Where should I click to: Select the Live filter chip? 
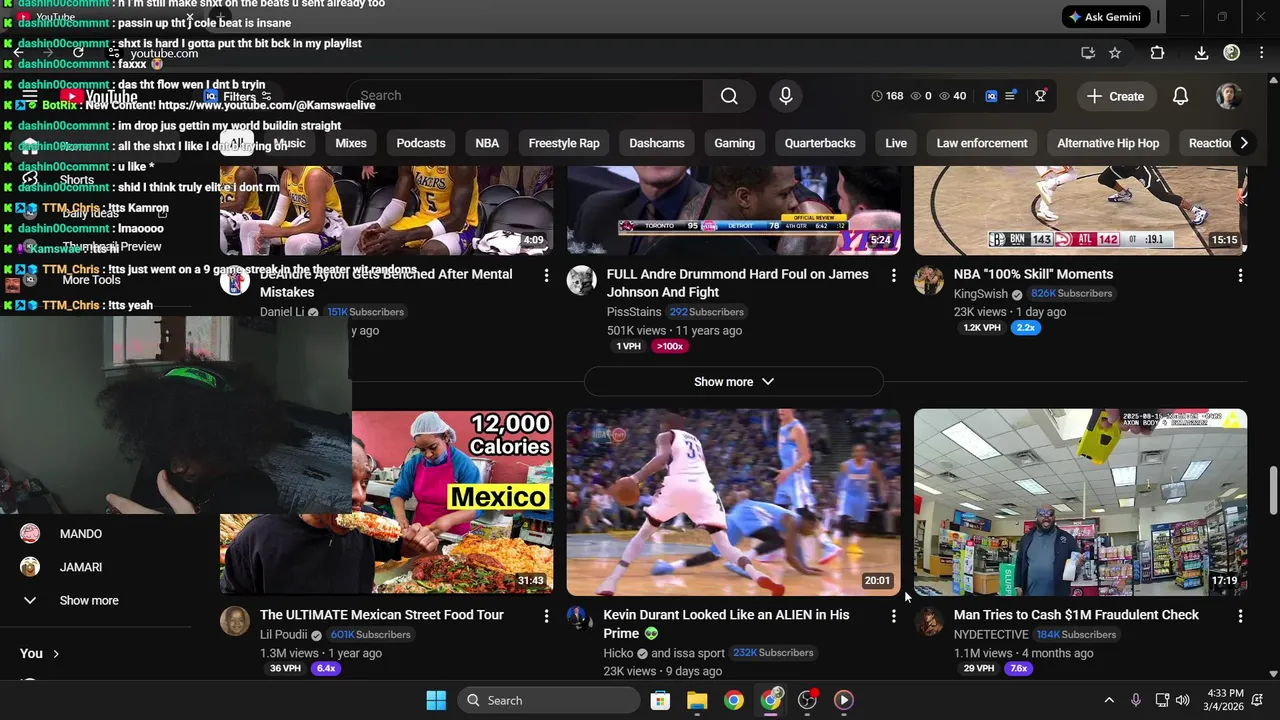coord(896,143)
